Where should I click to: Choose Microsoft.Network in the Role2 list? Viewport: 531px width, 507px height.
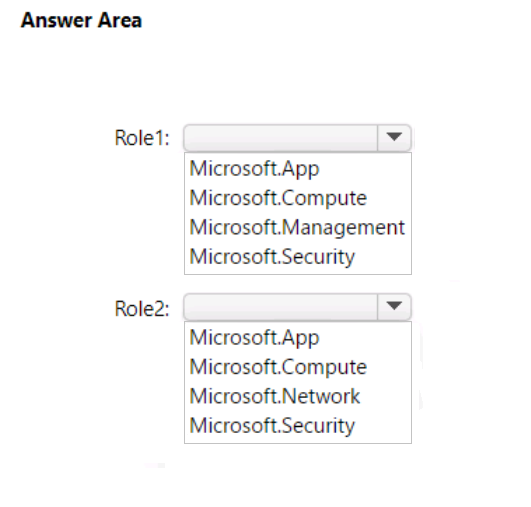[x=275, y=396]
